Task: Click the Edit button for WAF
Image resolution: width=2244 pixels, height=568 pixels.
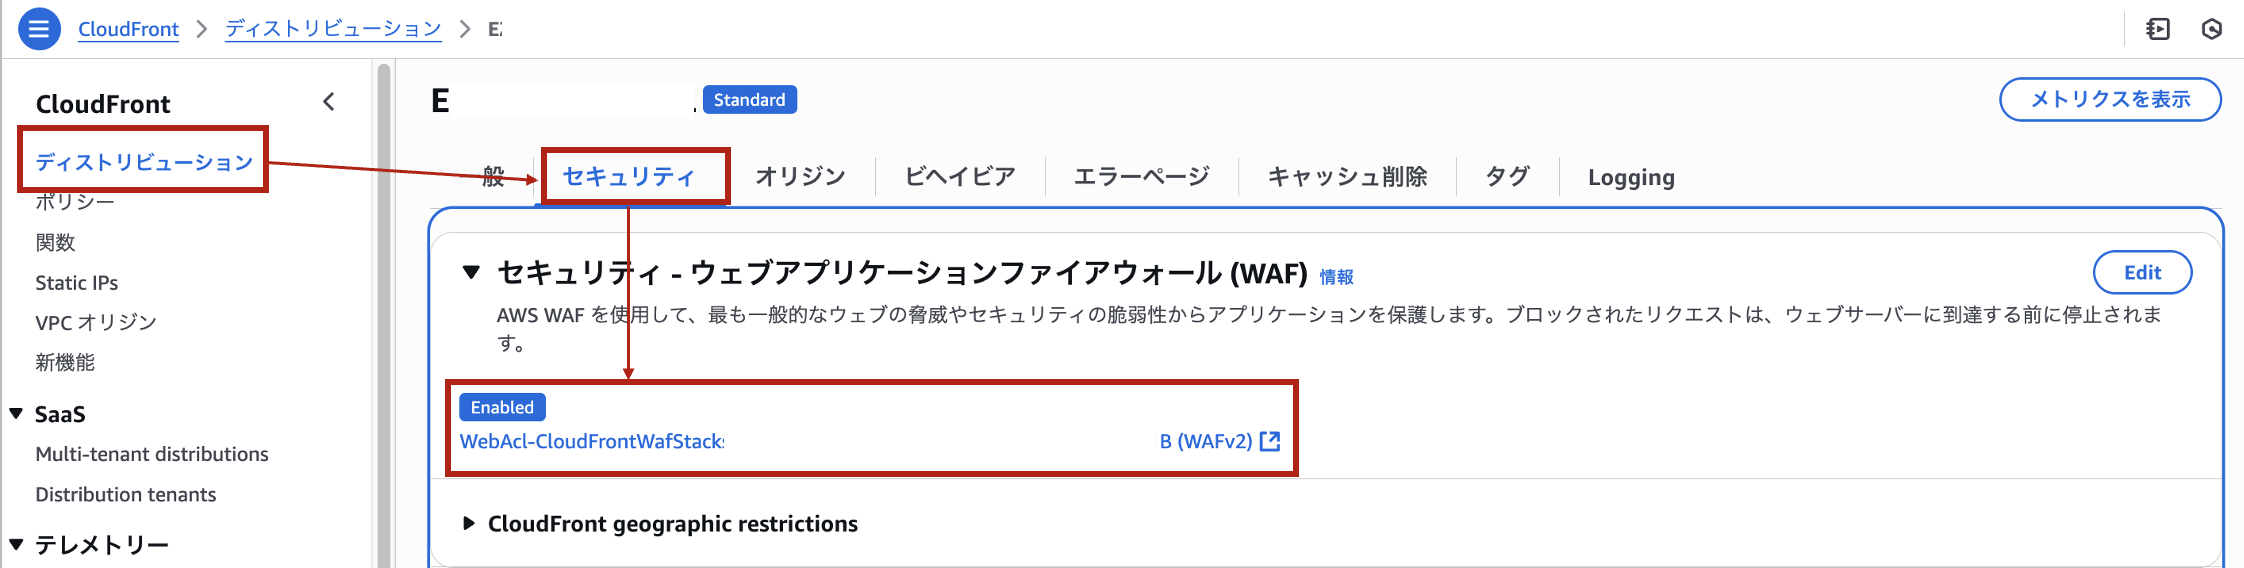Action: 2142,273
